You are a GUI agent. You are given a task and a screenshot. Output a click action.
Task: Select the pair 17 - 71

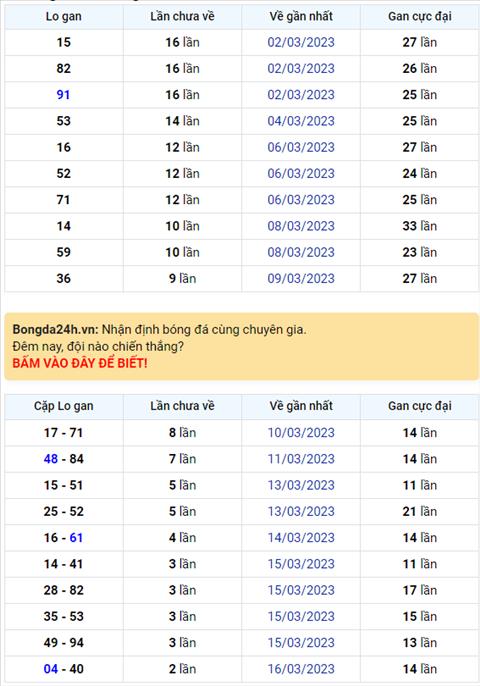tap(63, 433)
